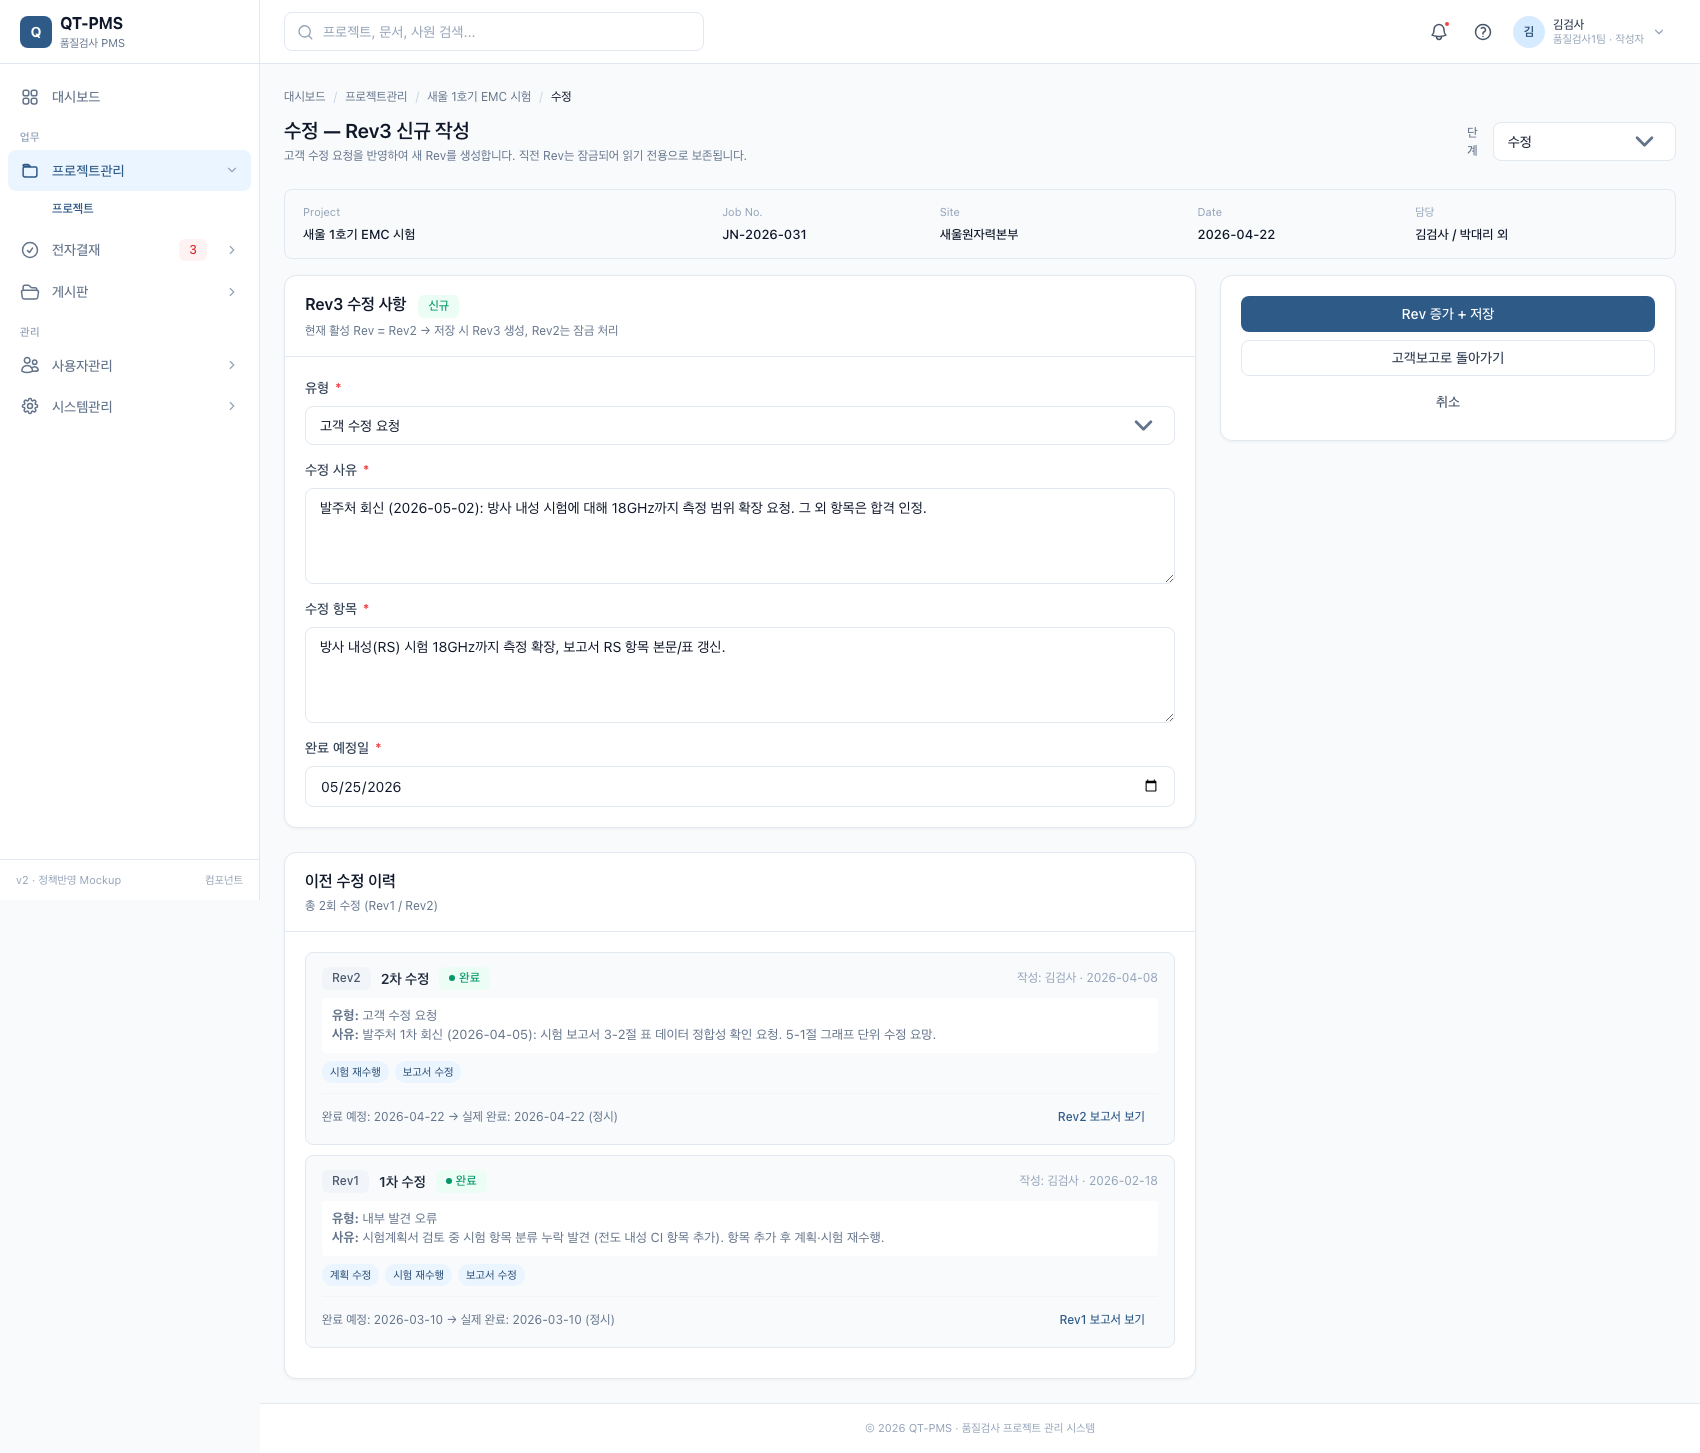Click the 보고서 수정 tag in Rev2 card
The height and width of the screenshot is (1453, 1700).
tap(428, 1072)
